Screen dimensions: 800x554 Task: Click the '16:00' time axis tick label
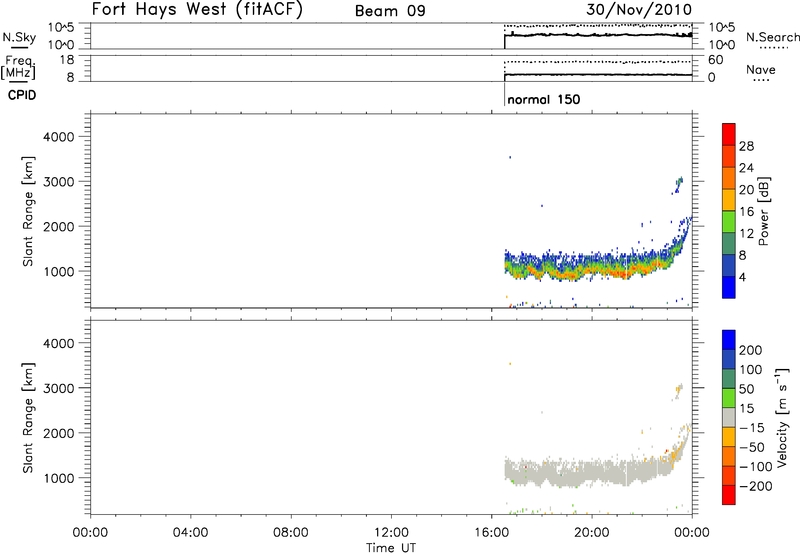491,533
